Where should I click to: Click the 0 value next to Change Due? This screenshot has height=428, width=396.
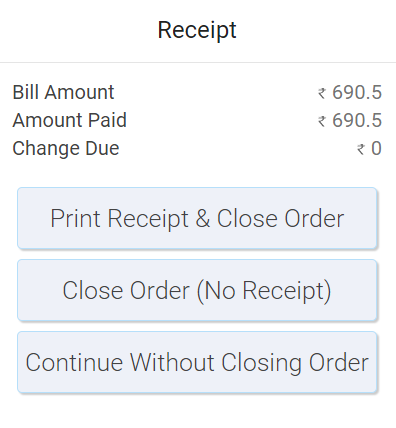click(377, 148)
